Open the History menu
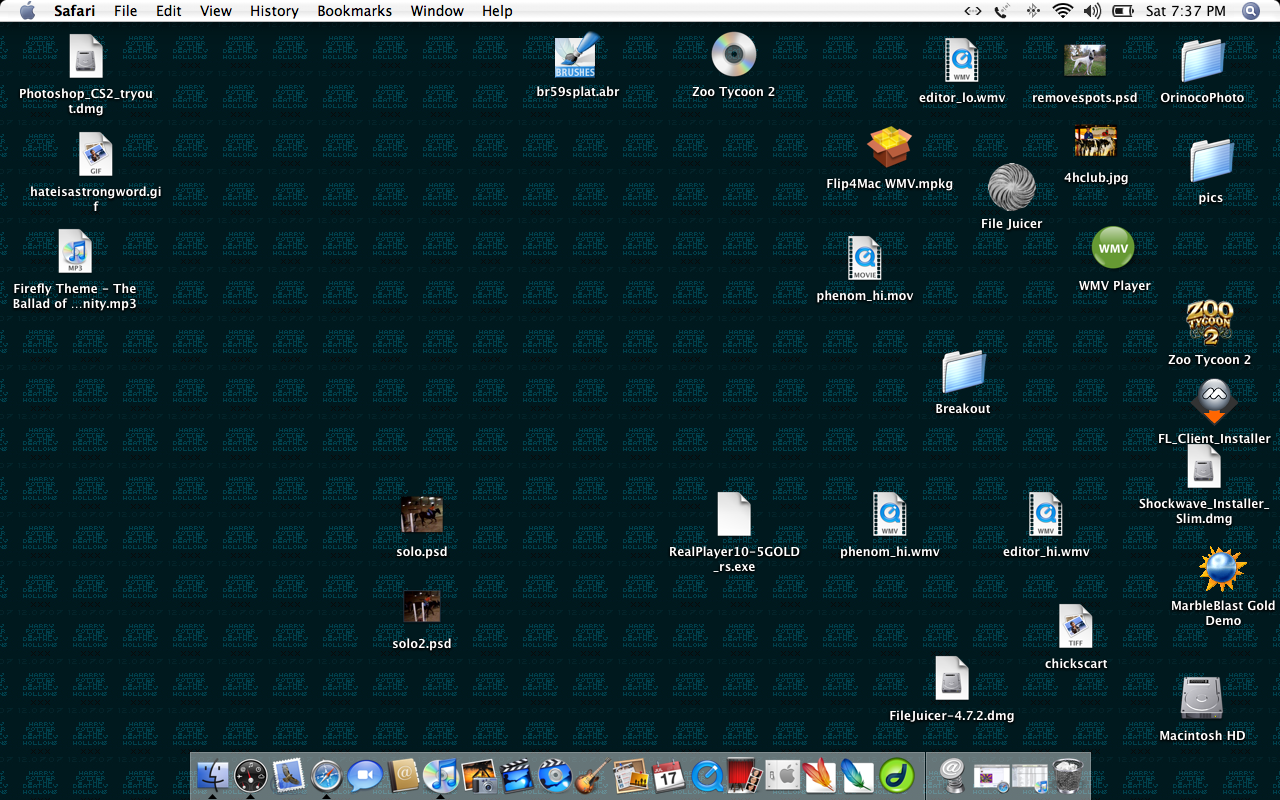The width and height of the screenshot is (1280, 800). [274, 11]
